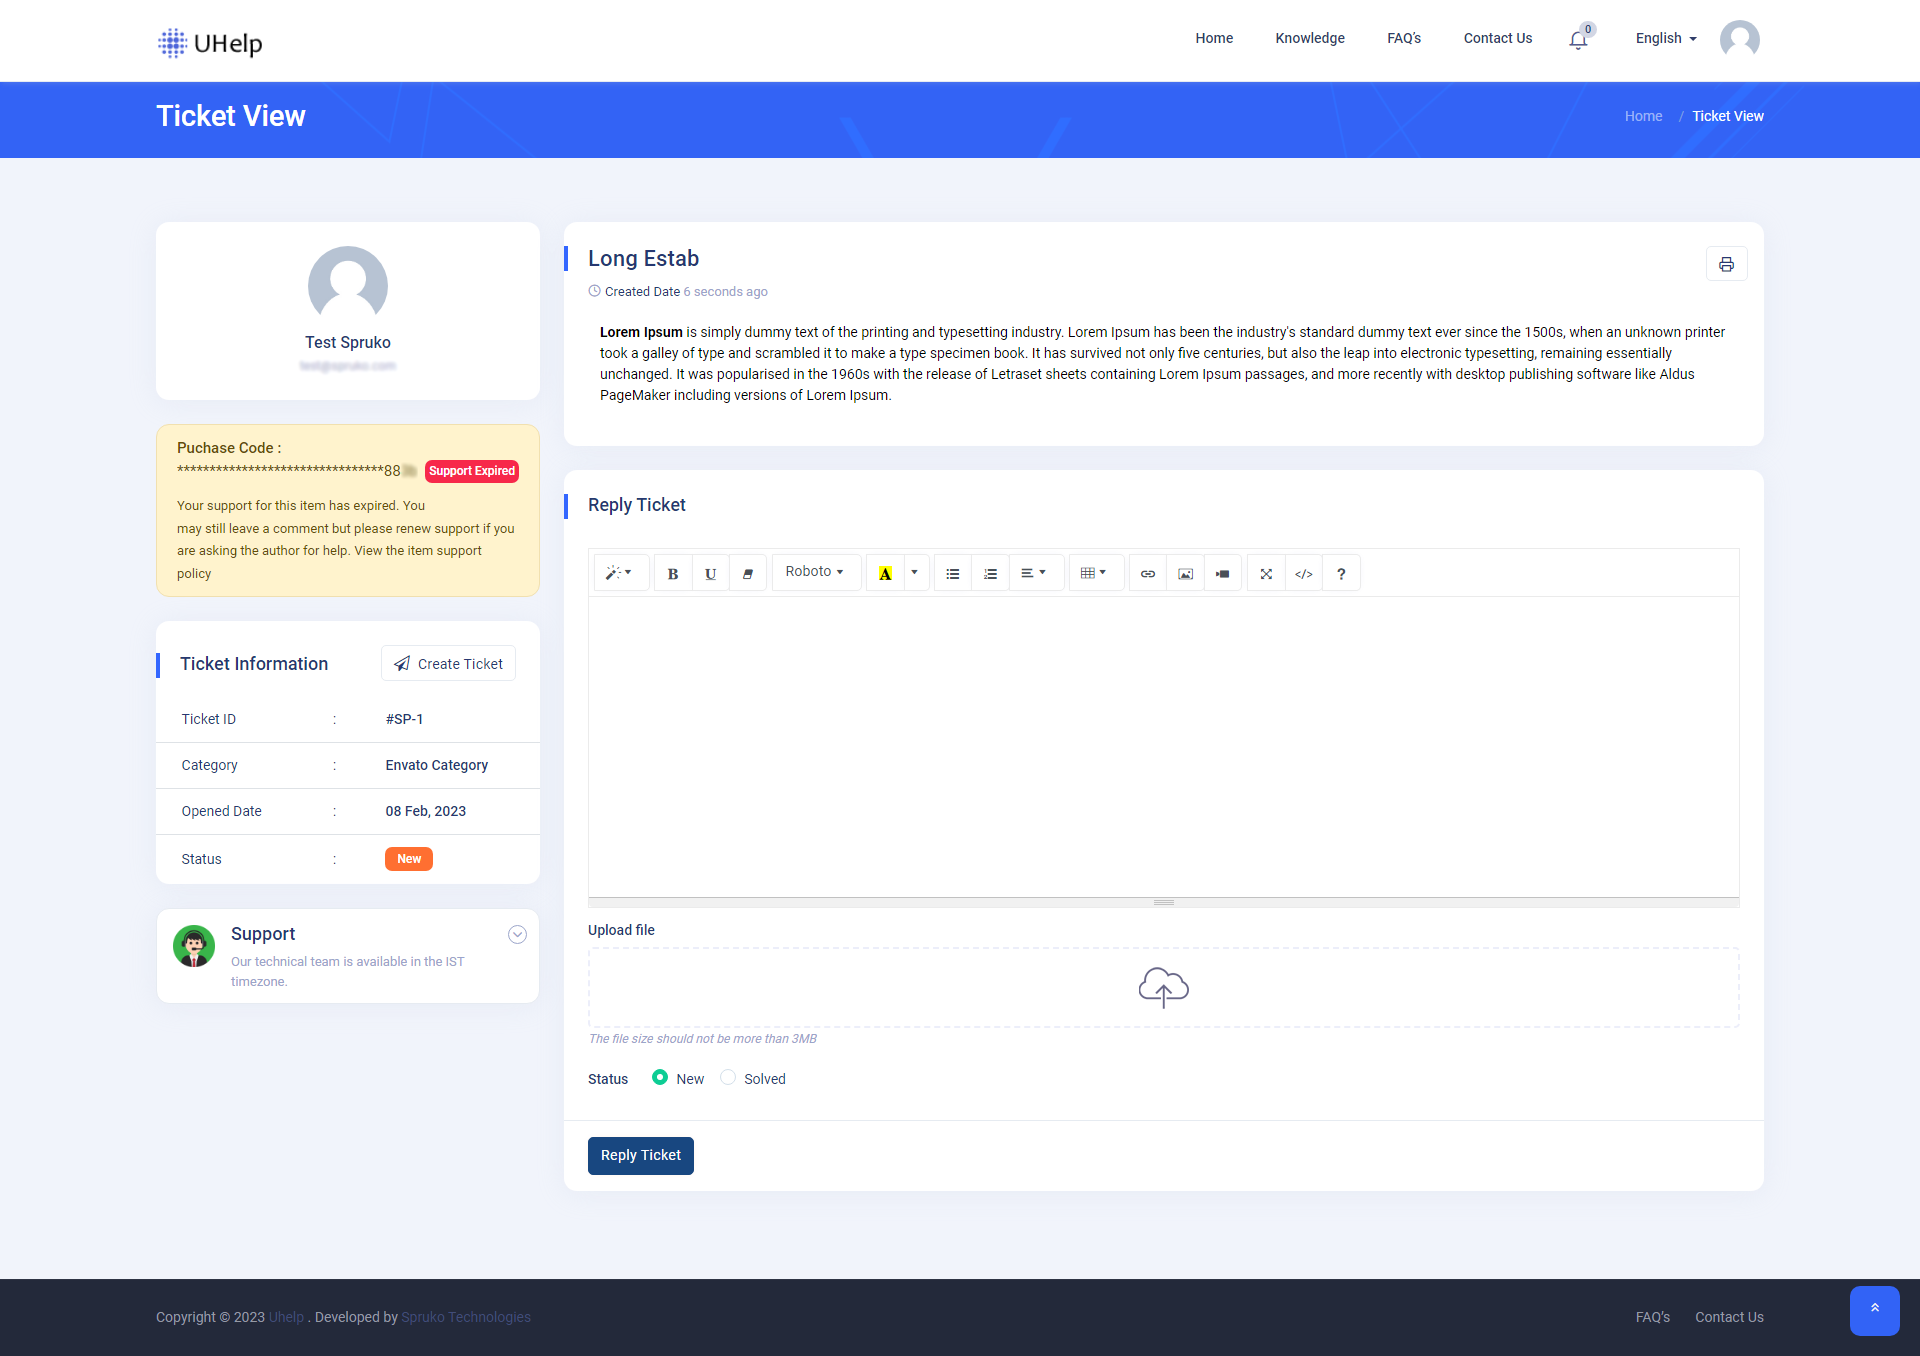Click the file upload drop zone
Image resolution: width=1920 pixels, height=1356 pixels.
click(1163, 987)
